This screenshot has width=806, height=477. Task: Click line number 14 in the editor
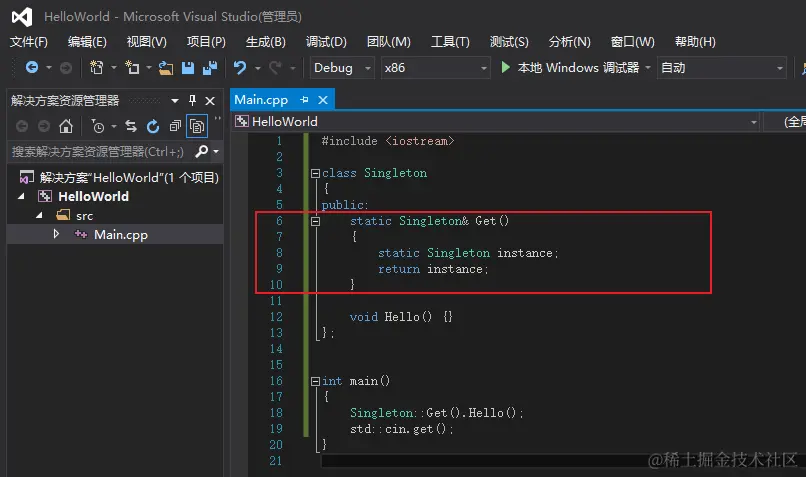click(x=276, y=349)
